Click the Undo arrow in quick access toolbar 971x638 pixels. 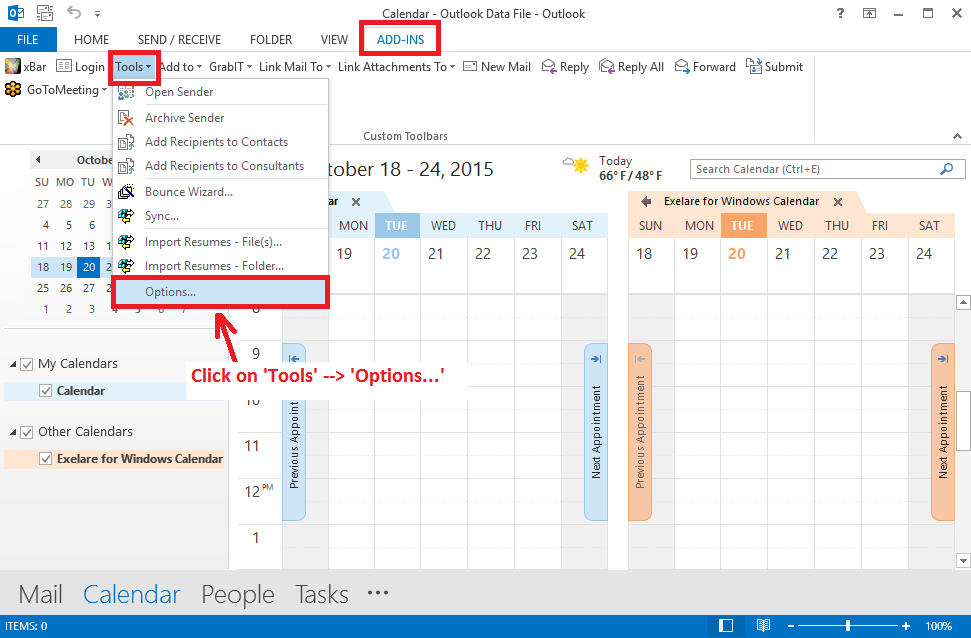[74, 12]
